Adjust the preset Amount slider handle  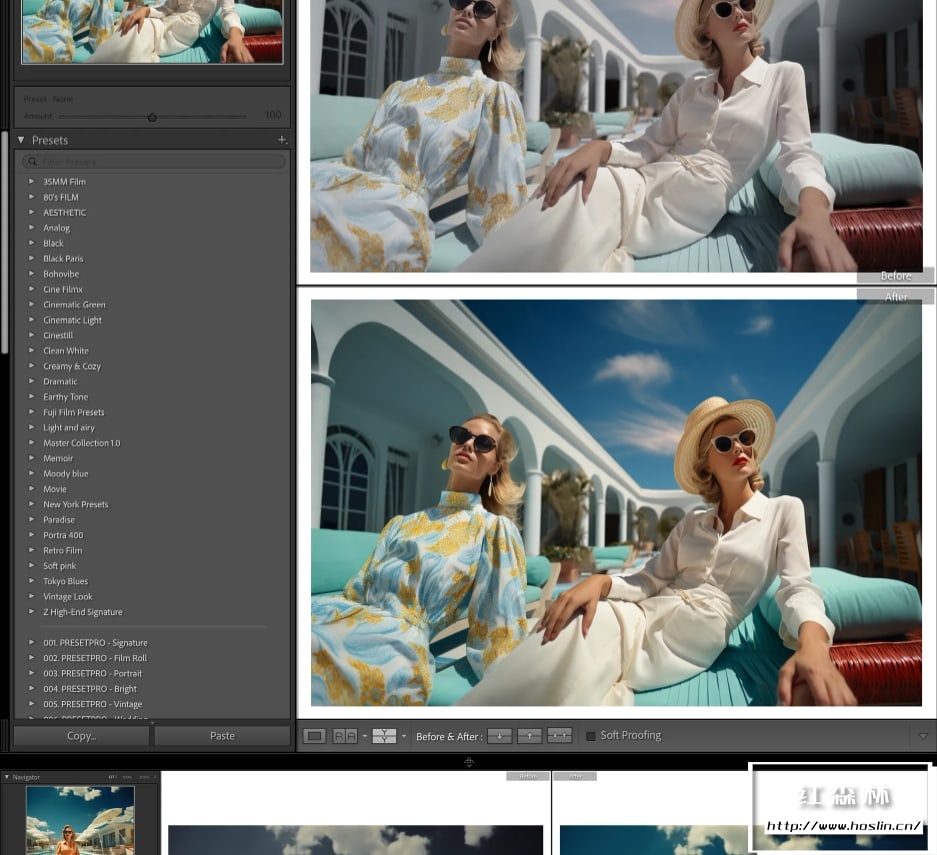click(152, 118)
